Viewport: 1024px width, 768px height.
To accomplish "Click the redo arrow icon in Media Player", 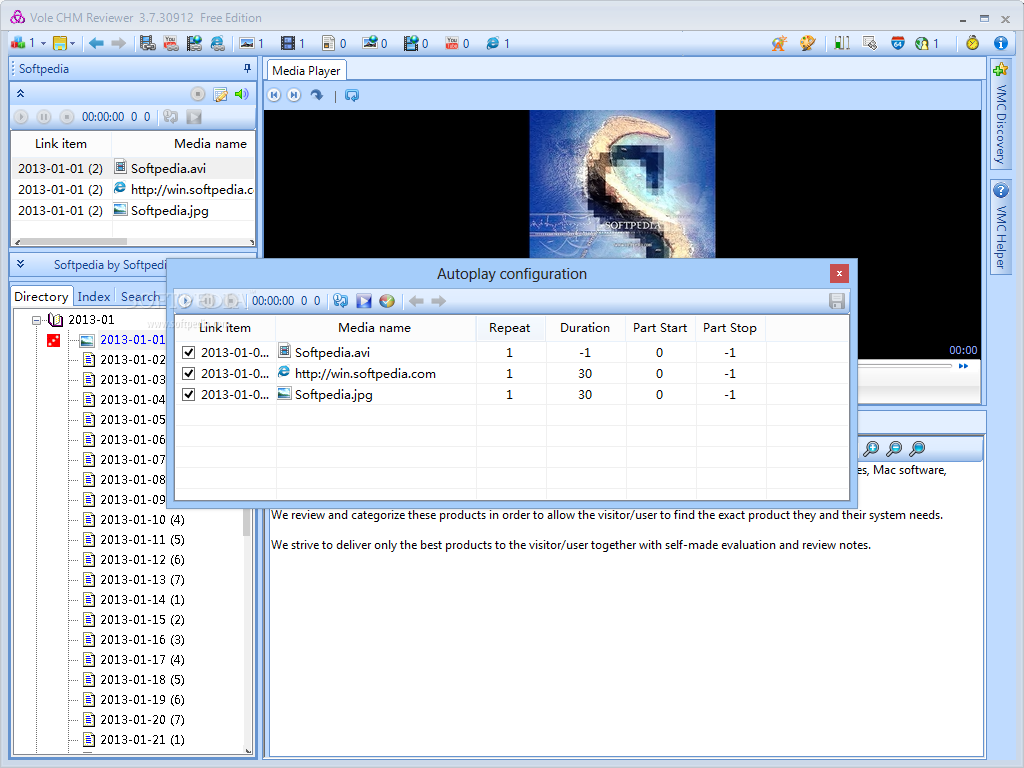I will (x=317, y=95).
